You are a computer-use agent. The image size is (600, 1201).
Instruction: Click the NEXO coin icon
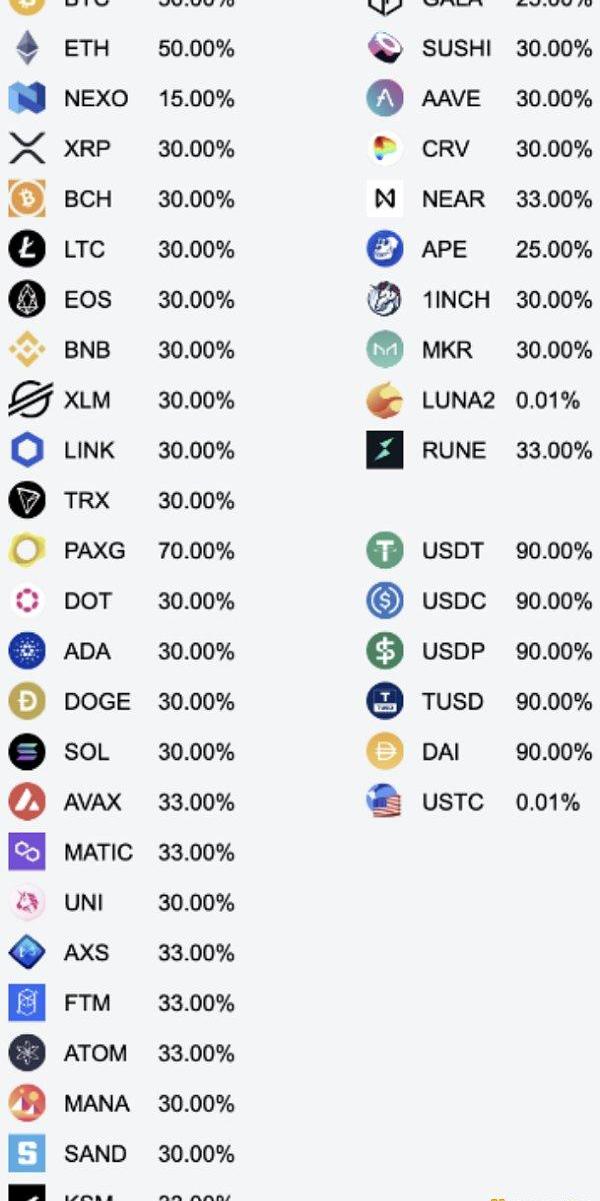point(27,98)
